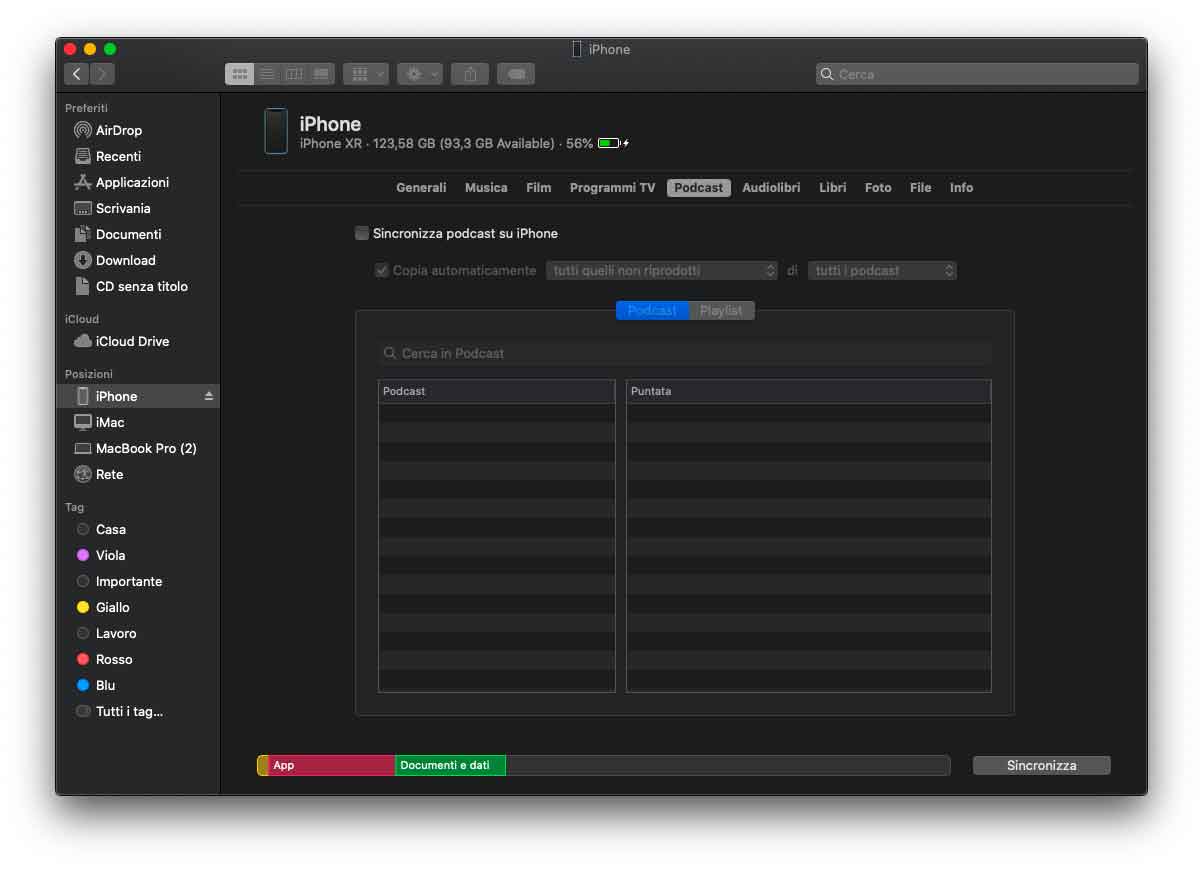This screenshot has width=1203, height=869.
Task: Click the Cerca search field
Action: click(977, 74)
